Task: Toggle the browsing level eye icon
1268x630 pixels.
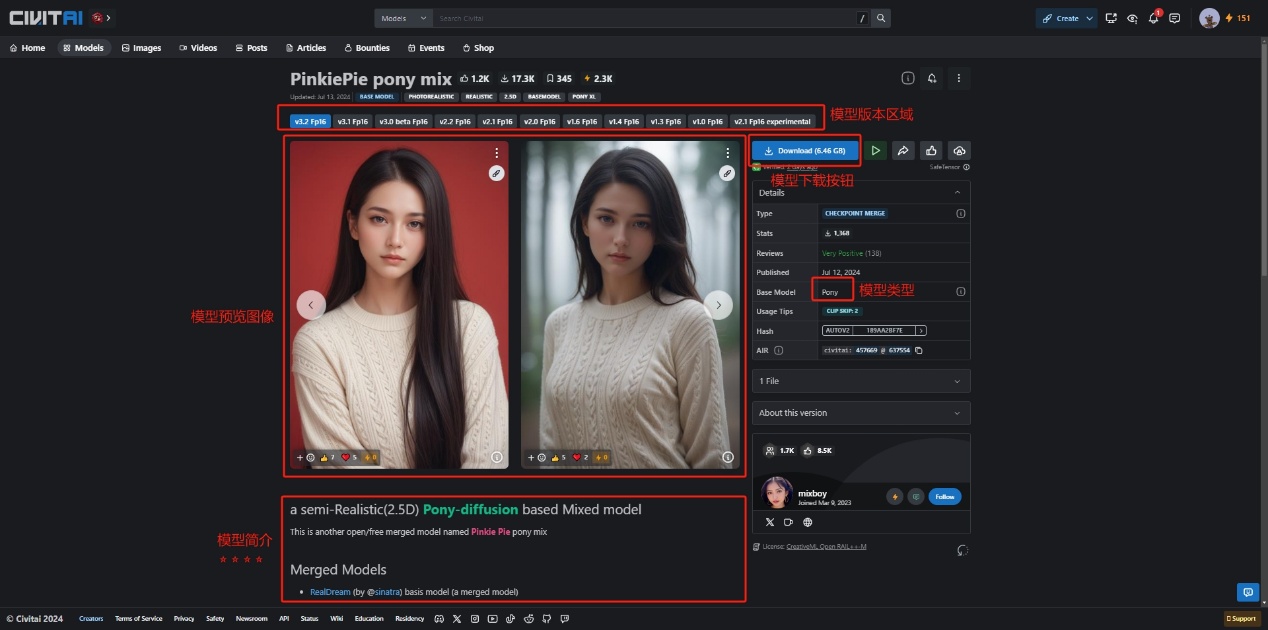Action: (x=1132, y=18)
